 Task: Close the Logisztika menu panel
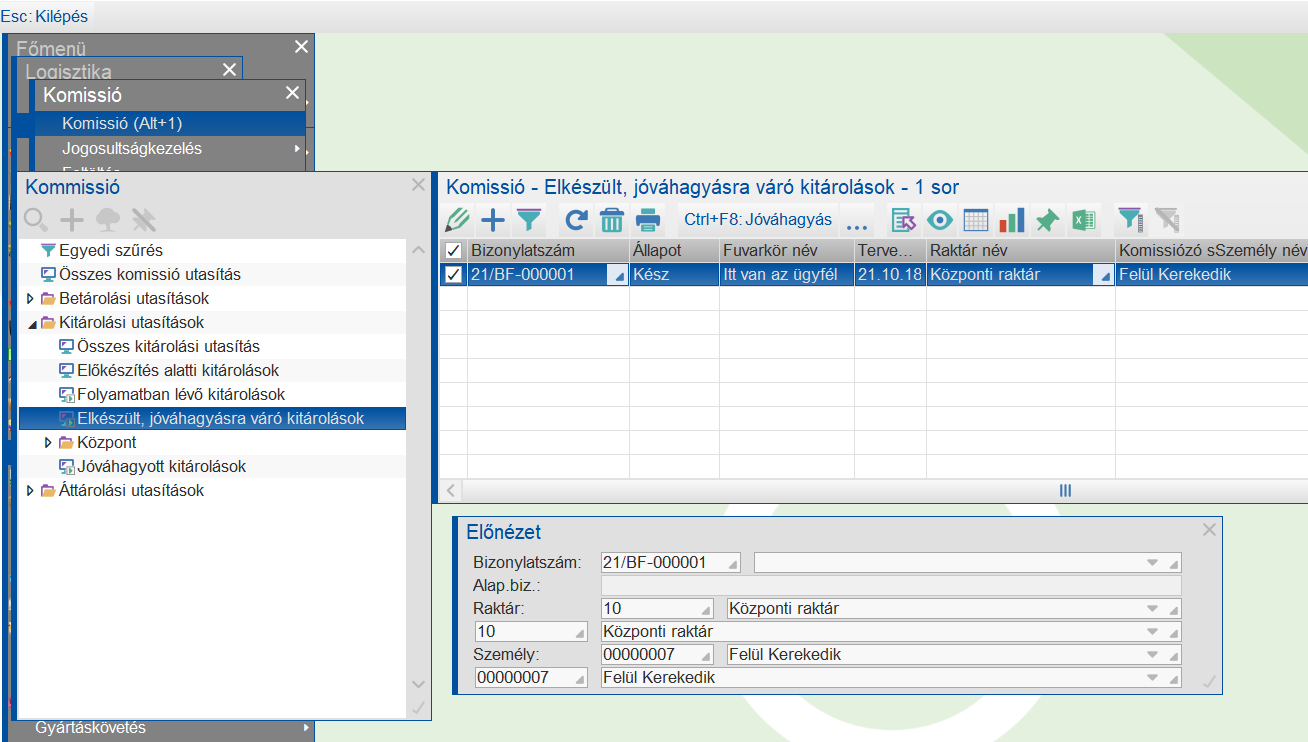point(230,69)
